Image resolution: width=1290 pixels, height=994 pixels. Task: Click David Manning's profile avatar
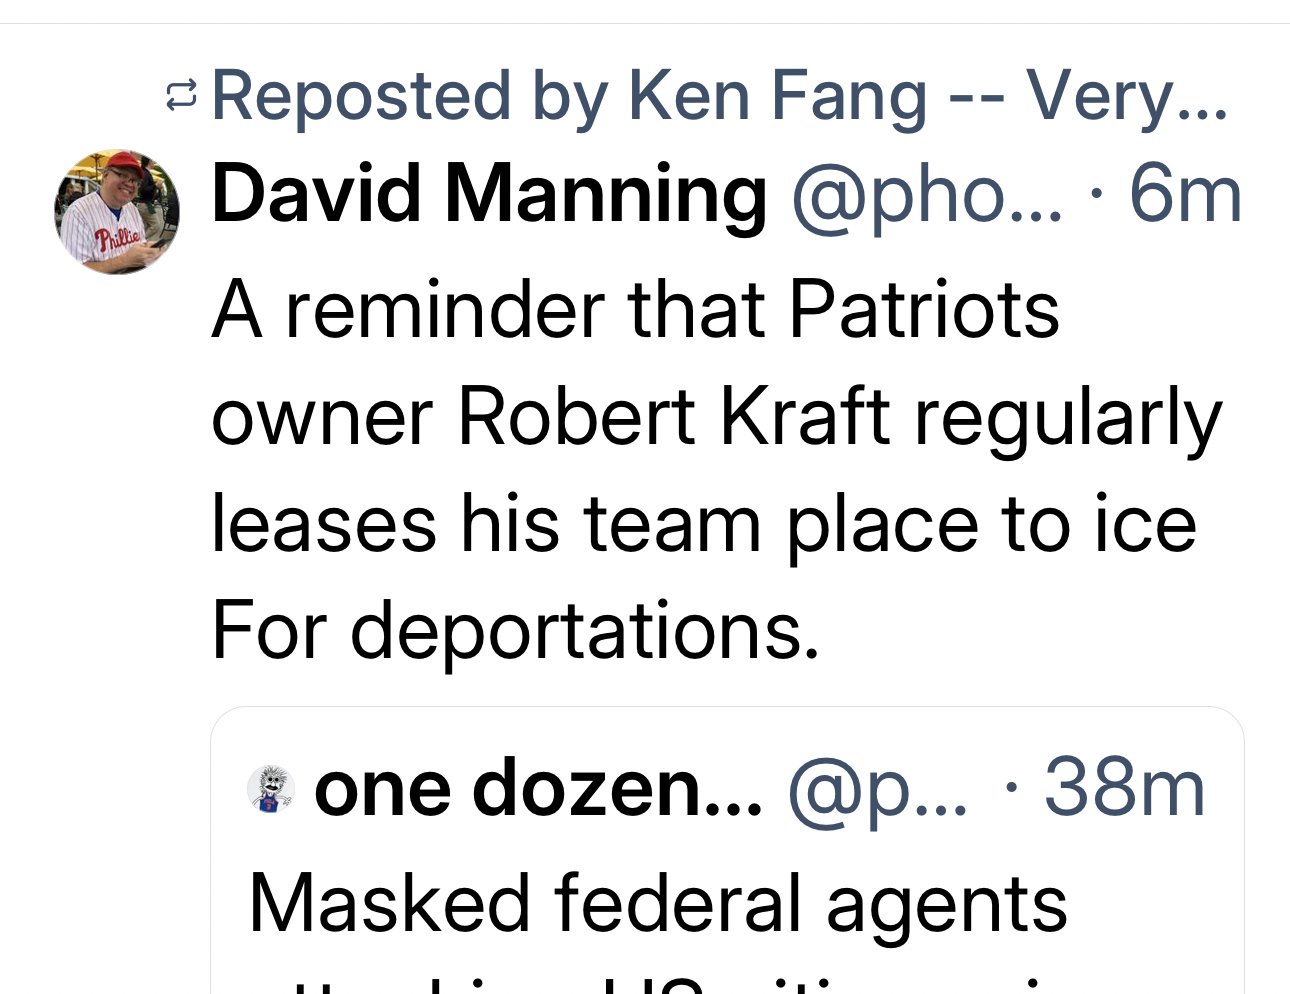point(117,212)
